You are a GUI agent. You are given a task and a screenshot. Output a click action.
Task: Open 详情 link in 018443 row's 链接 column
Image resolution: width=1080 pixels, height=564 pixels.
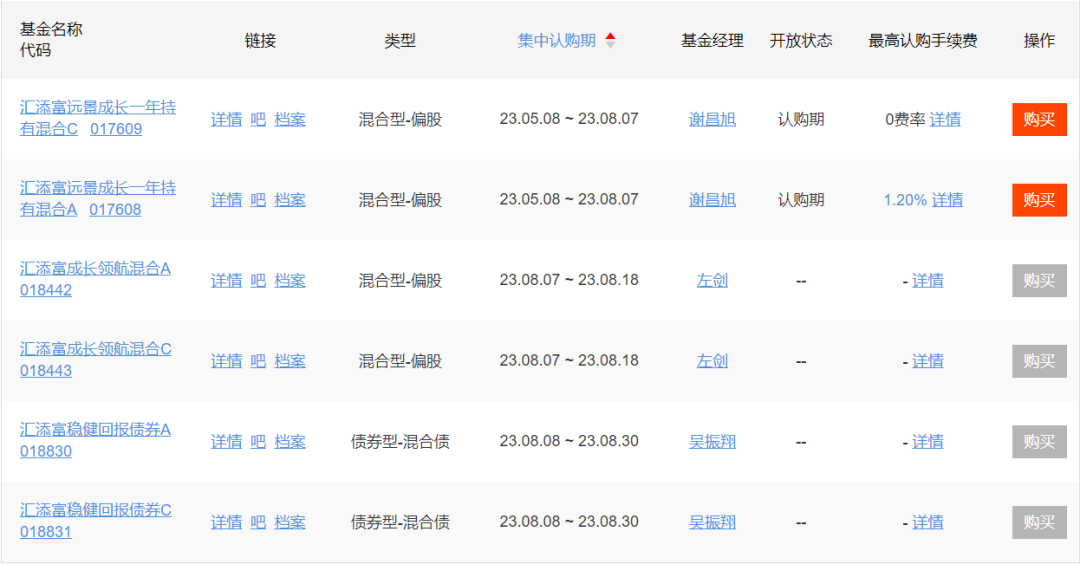(227, 361)
